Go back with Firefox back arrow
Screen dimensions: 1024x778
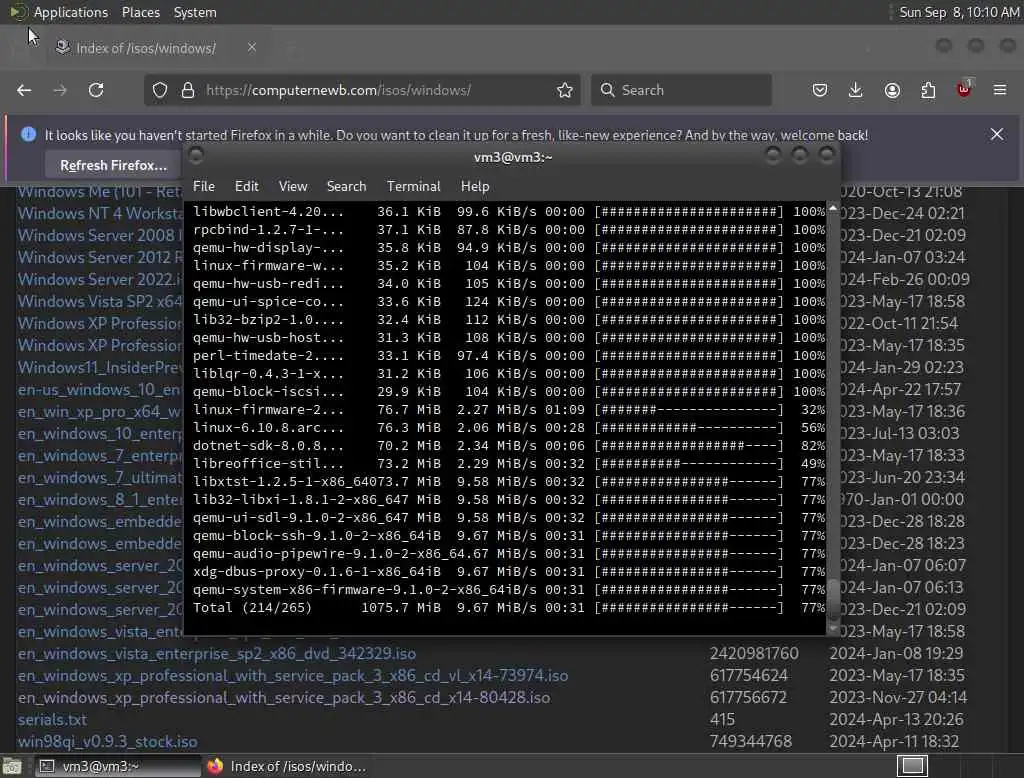[x=24, y=90]
